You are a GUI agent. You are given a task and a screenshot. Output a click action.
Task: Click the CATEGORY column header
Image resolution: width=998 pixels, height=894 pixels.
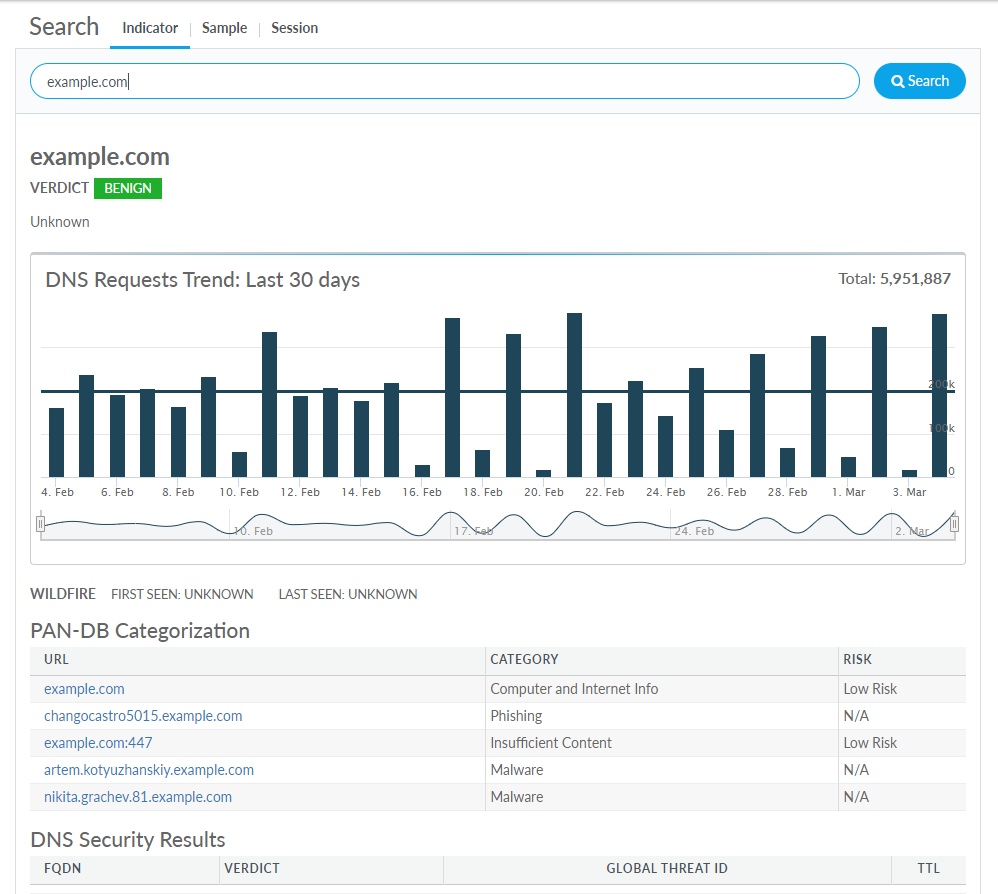tap(524, 660)
